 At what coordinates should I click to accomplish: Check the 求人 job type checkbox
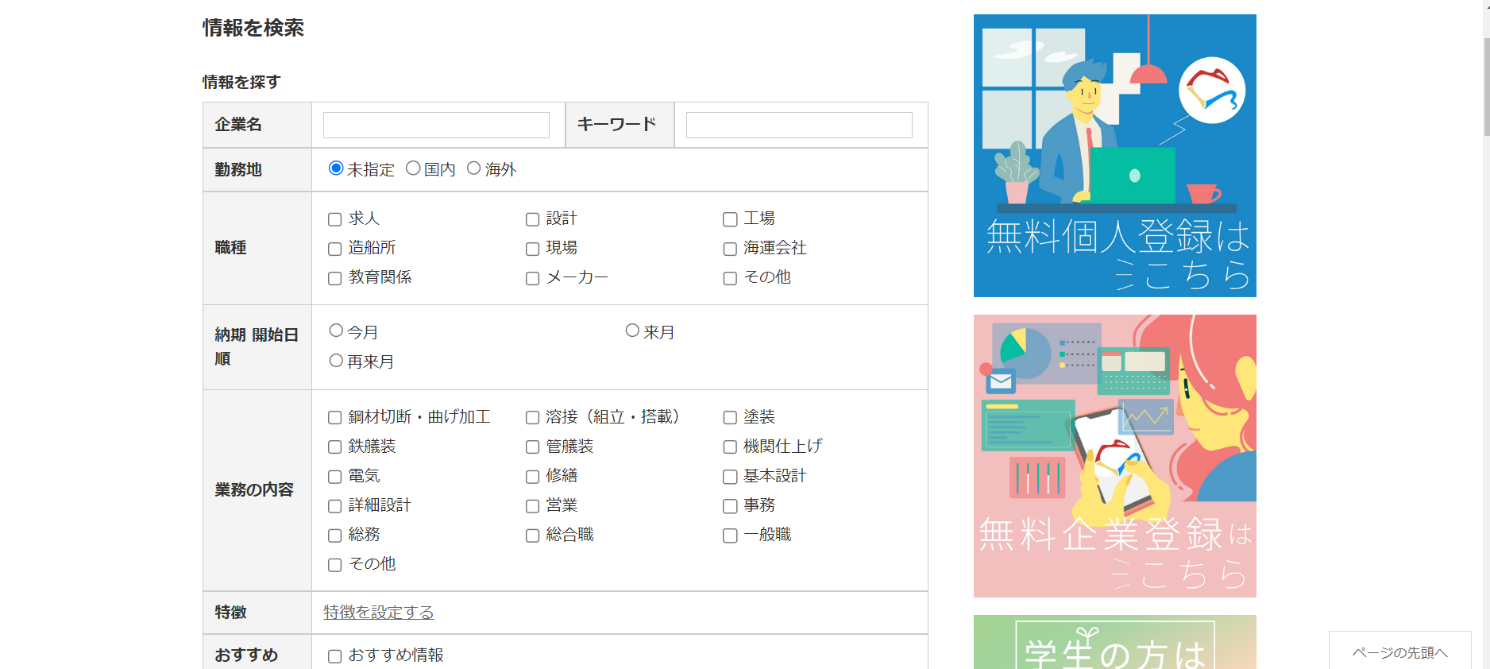(x=335, y=219)
